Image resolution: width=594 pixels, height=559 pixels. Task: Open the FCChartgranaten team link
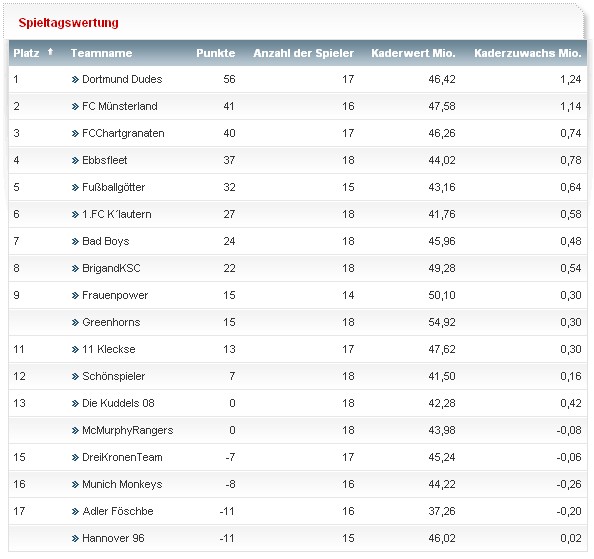[x=123, y=133]
